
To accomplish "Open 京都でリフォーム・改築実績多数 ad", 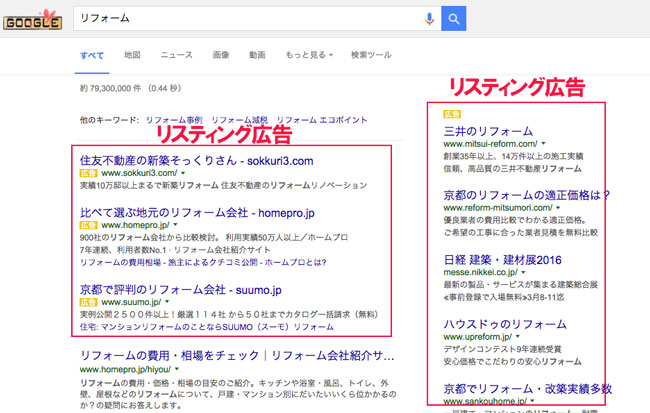I will 528,389.
